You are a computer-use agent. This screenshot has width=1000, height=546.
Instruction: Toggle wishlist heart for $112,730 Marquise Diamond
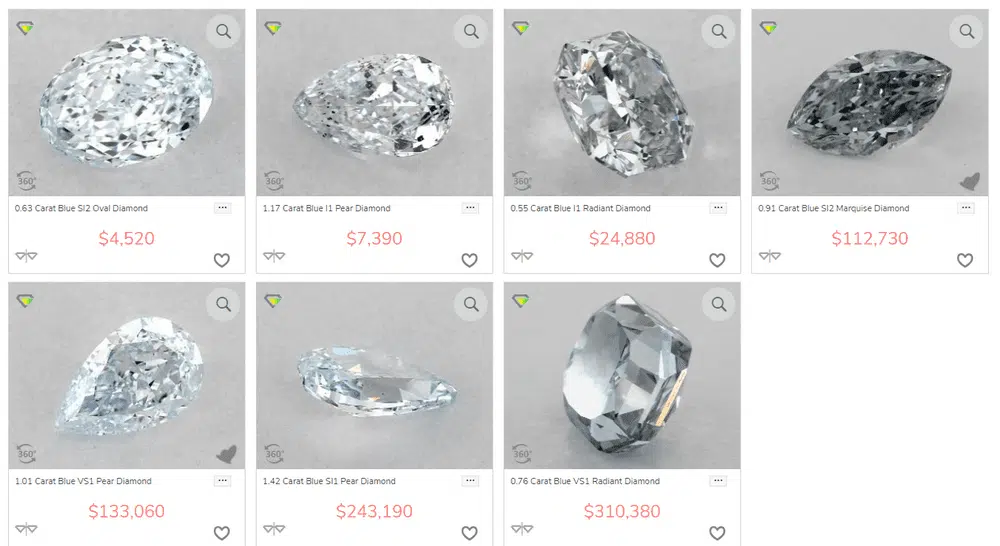click(x=965, y=260)
